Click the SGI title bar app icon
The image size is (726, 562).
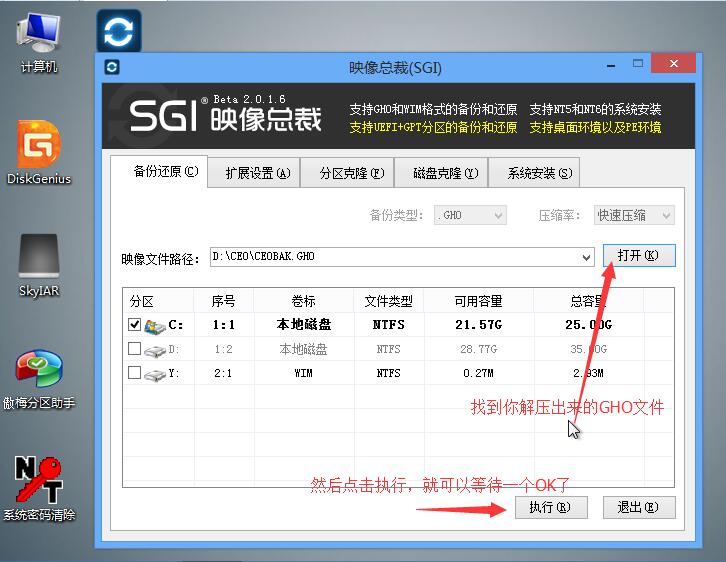click(112, 68)
